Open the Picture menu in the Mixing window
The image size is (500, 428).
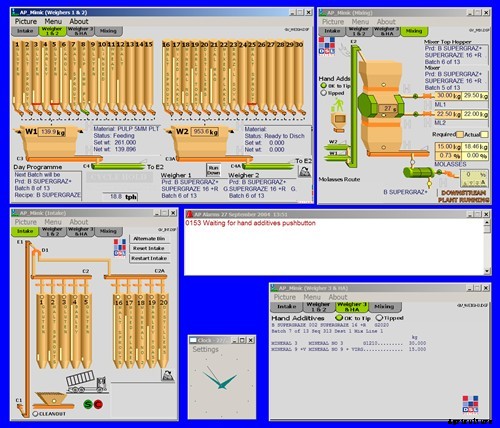tap(333, 22)
